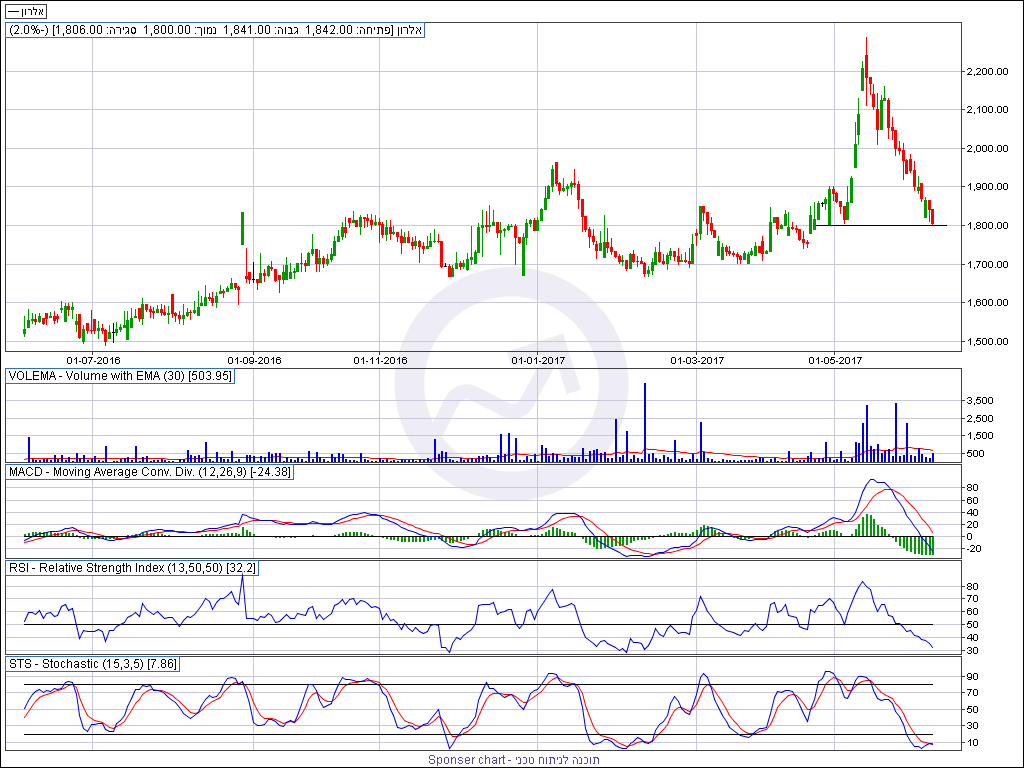Click the 1,500.00 price axis label

coord(987,342)
